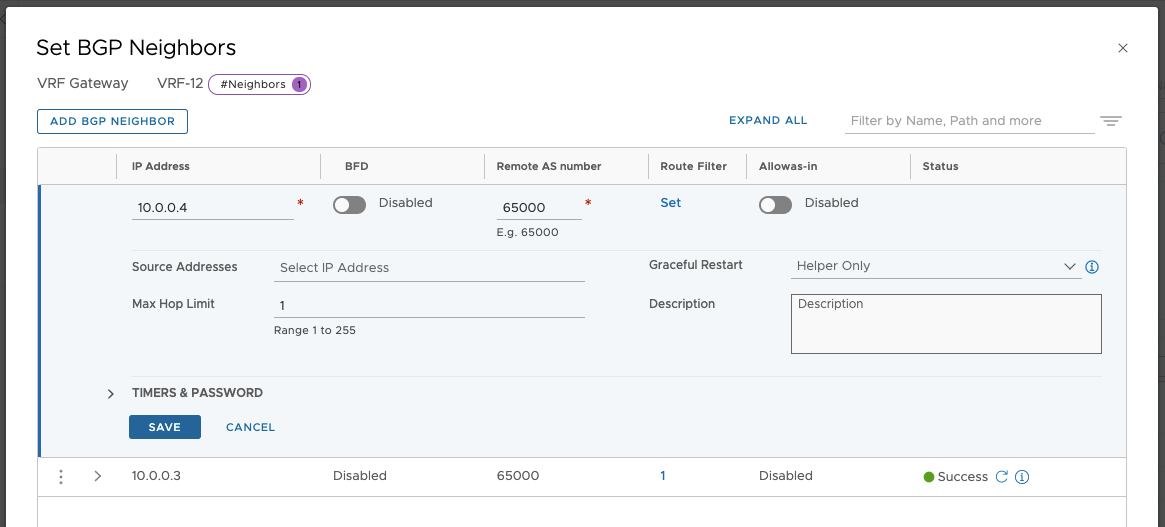Click the Route Filter Set link

pyautogui.click(x=670, y=203)
